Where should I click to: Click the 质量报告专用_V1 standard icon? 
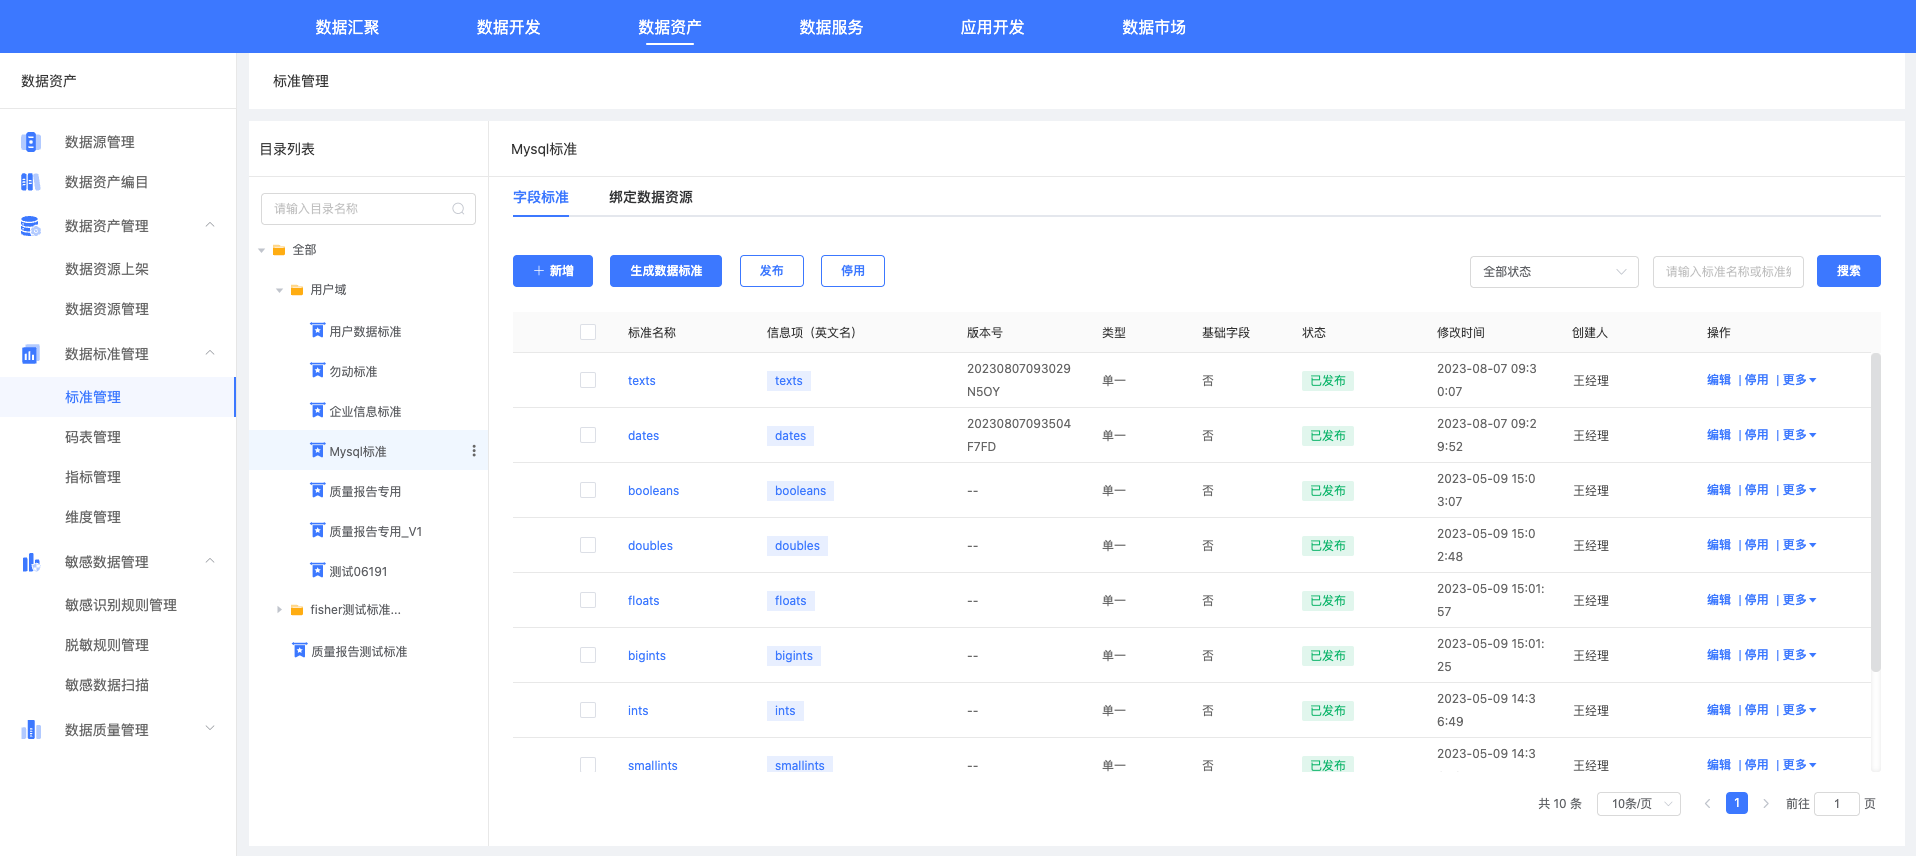coord(318,531)
